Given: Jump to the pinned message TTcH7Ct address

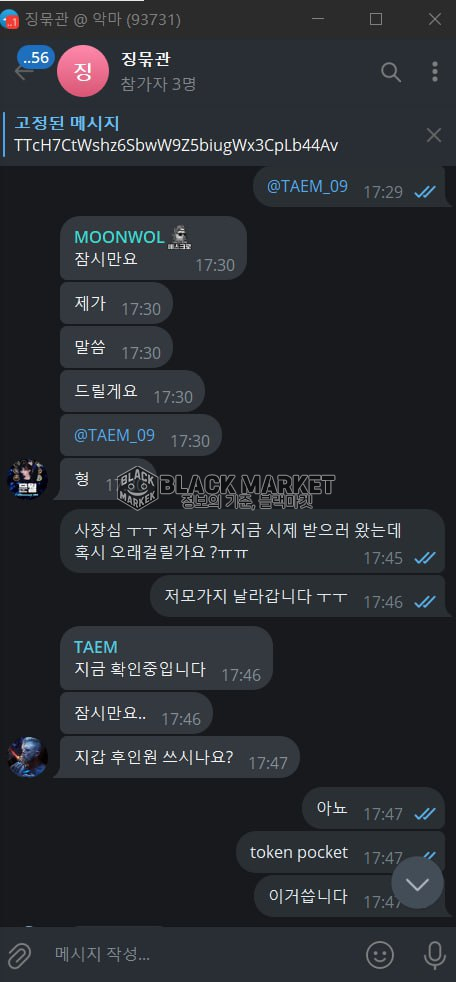Looking at the screenshot, I should pos(176,146).
